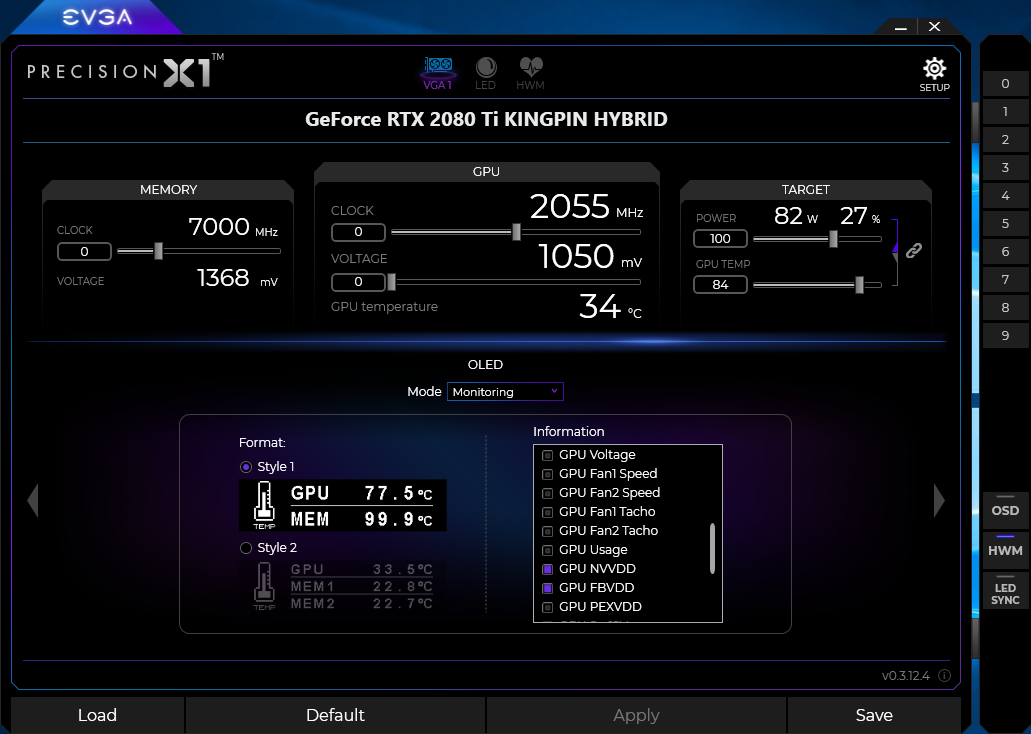
Task: Adjust the GPU voltage slider handle
Action: coord(392,282)
